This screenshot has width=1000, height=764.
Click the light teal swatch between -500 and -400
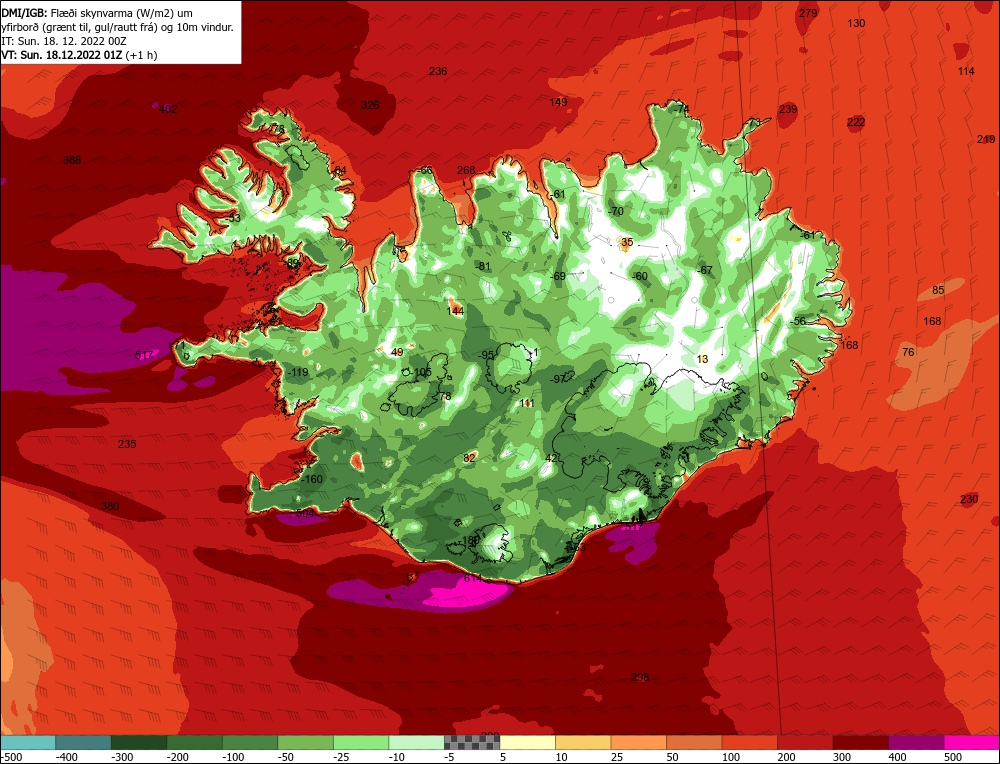(x=28, y=742)
